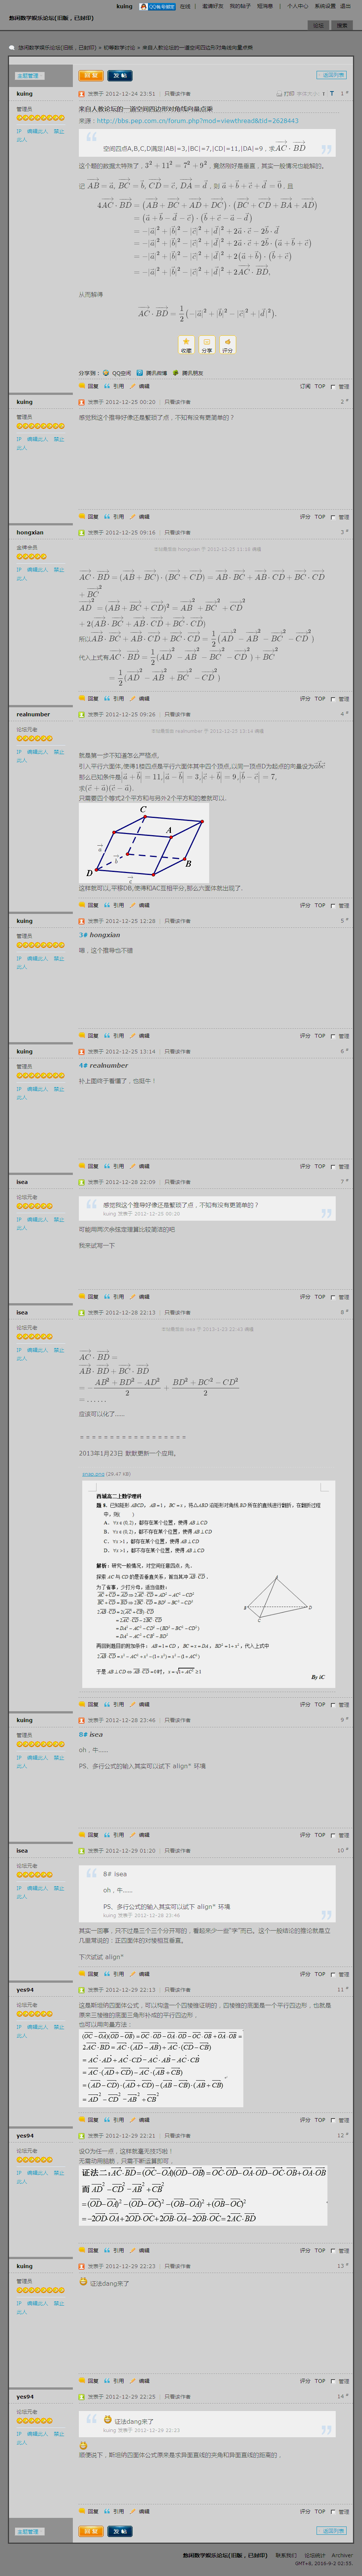Screen dimensions: 362x2576
Task: Click 引用 quote icon on floor 5 post
Action: [x=114, y=1036]
